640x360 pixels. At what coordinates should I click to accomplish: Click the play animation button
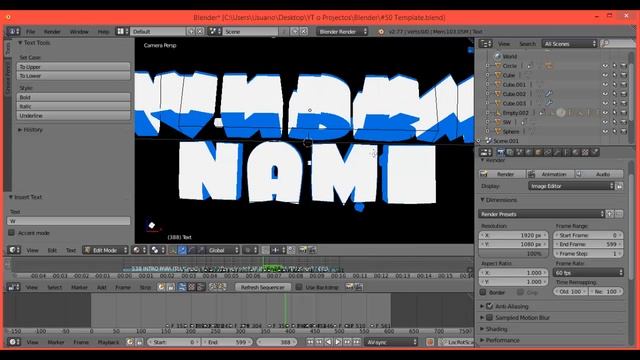pyautogui.click(x=338, y=342)
